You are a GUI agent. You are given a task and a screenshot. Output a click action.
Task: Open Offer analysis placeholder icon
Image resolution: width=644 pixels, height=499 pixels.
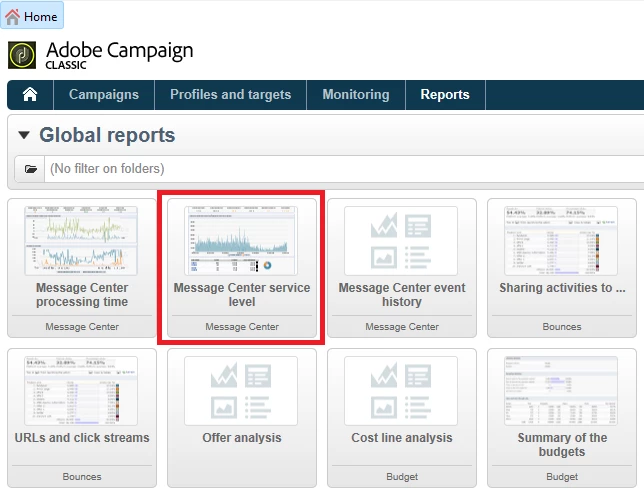[x=241, y=391]
